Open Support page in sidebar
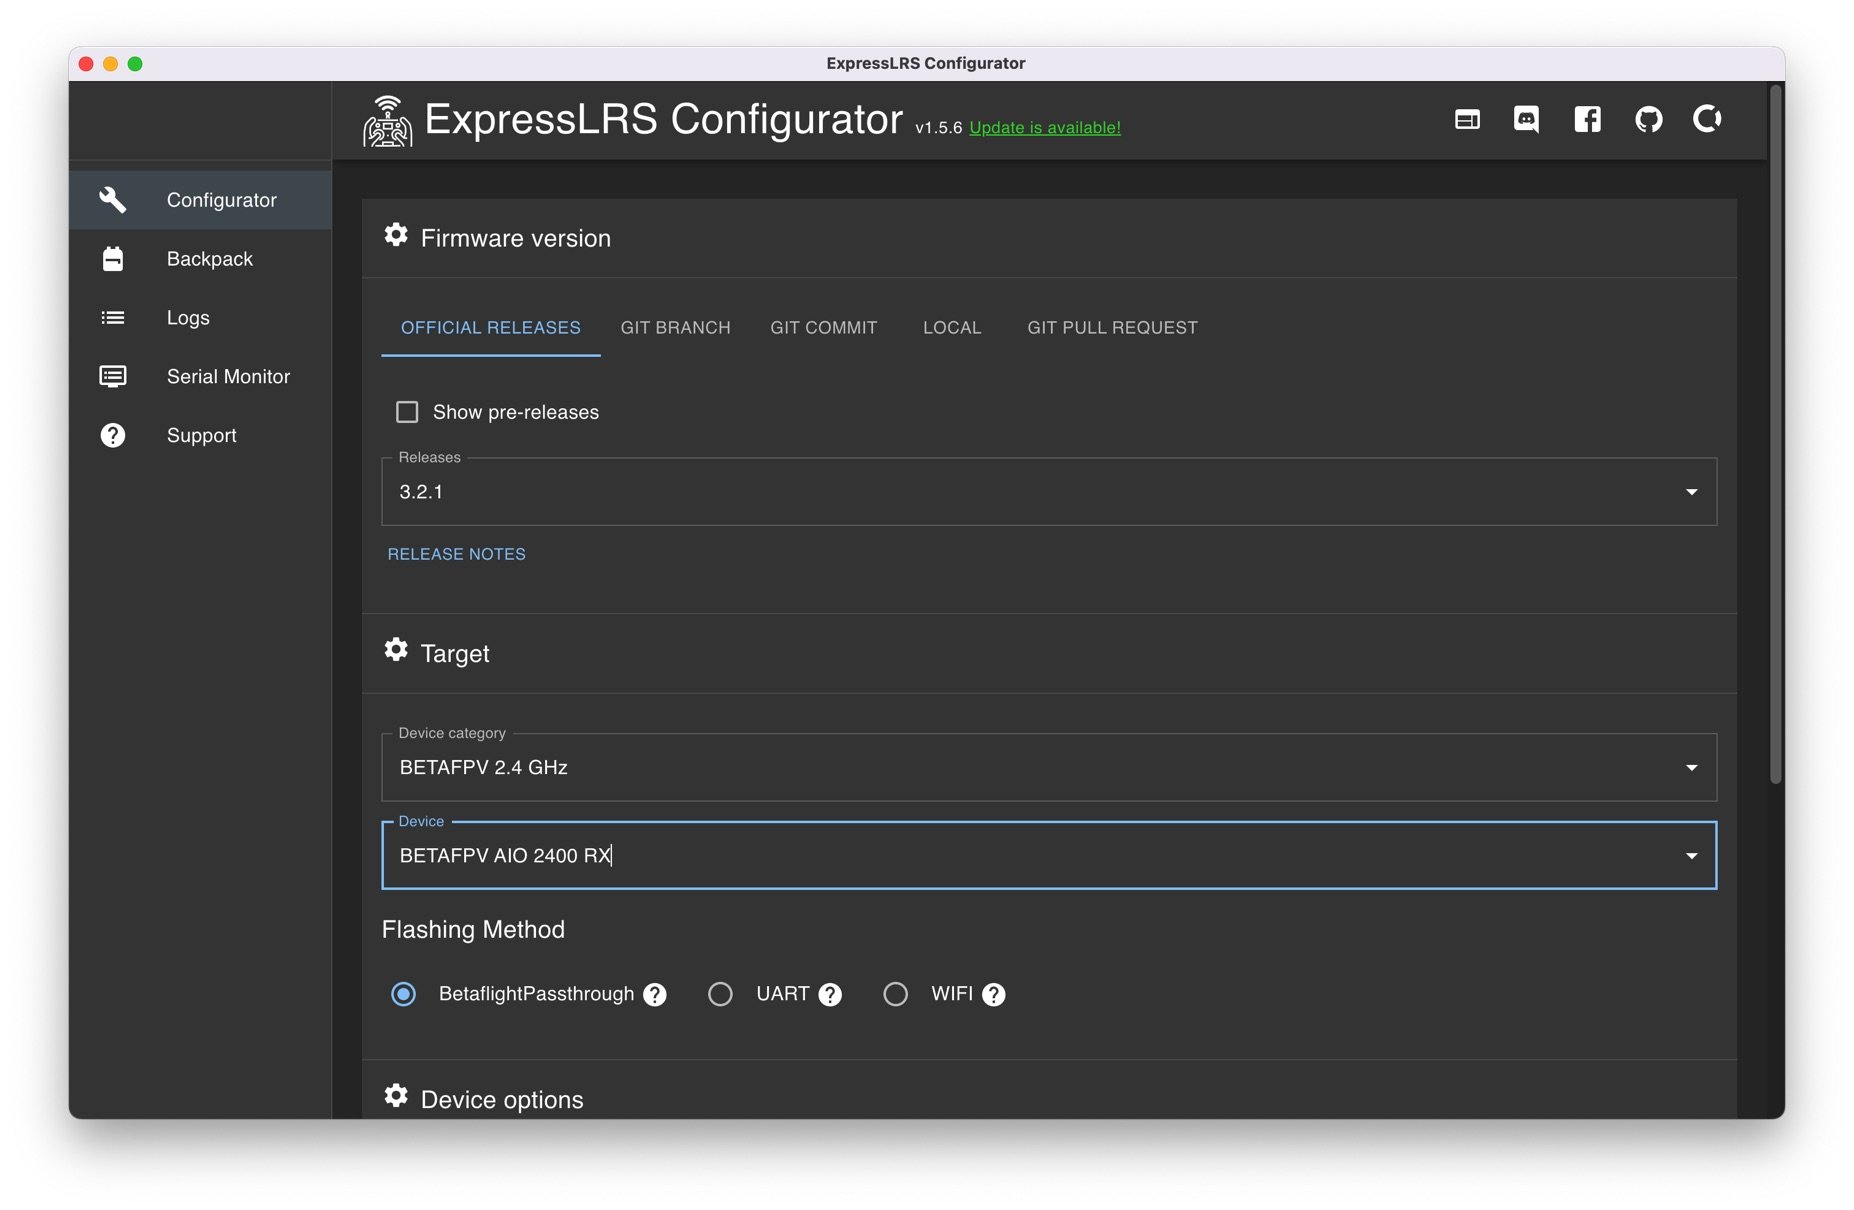1854x1210 pixels. [200, 435]
